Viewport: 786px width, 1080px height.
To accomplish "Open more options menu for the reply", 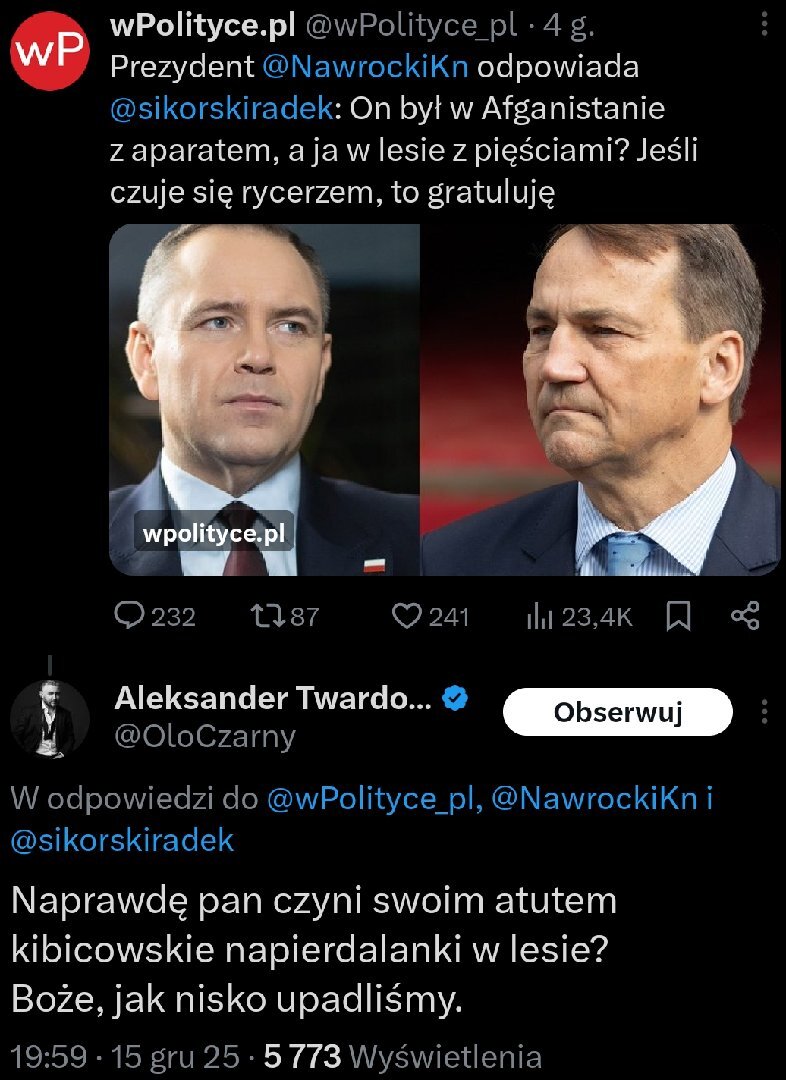I will coord(765,712).
